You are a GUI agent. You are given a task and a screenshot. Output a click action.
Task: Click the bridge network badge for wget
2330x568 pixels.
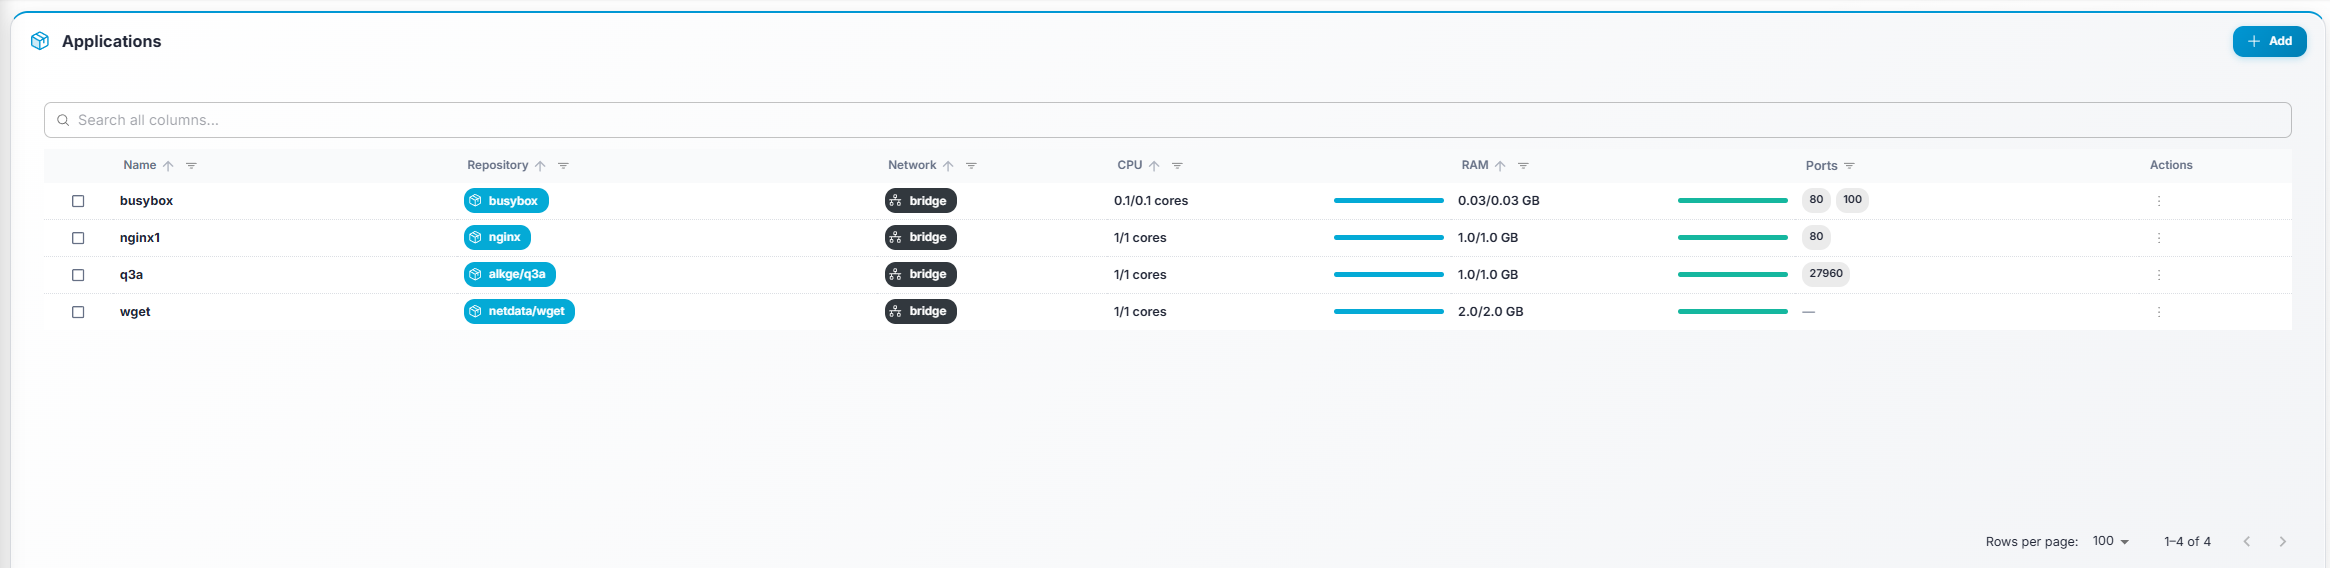921,312
